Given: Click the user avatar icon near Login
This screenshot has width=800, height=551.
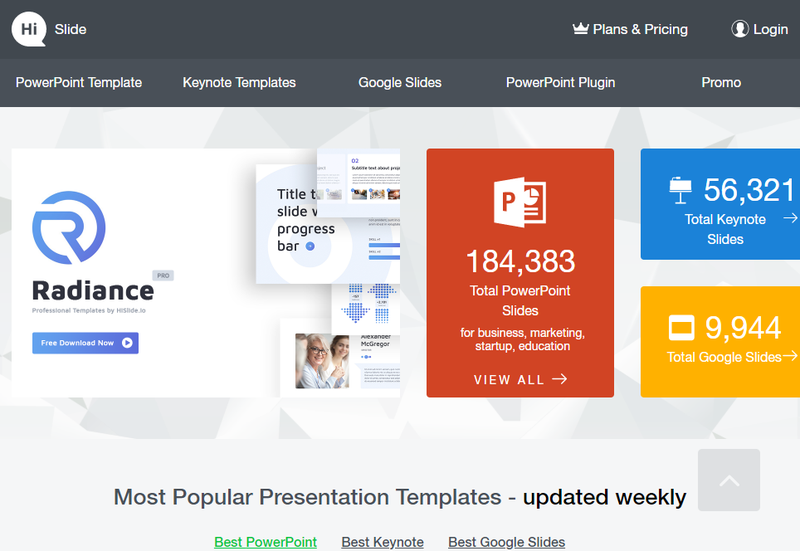Looking at the screenshot, I should coord(740,29).
